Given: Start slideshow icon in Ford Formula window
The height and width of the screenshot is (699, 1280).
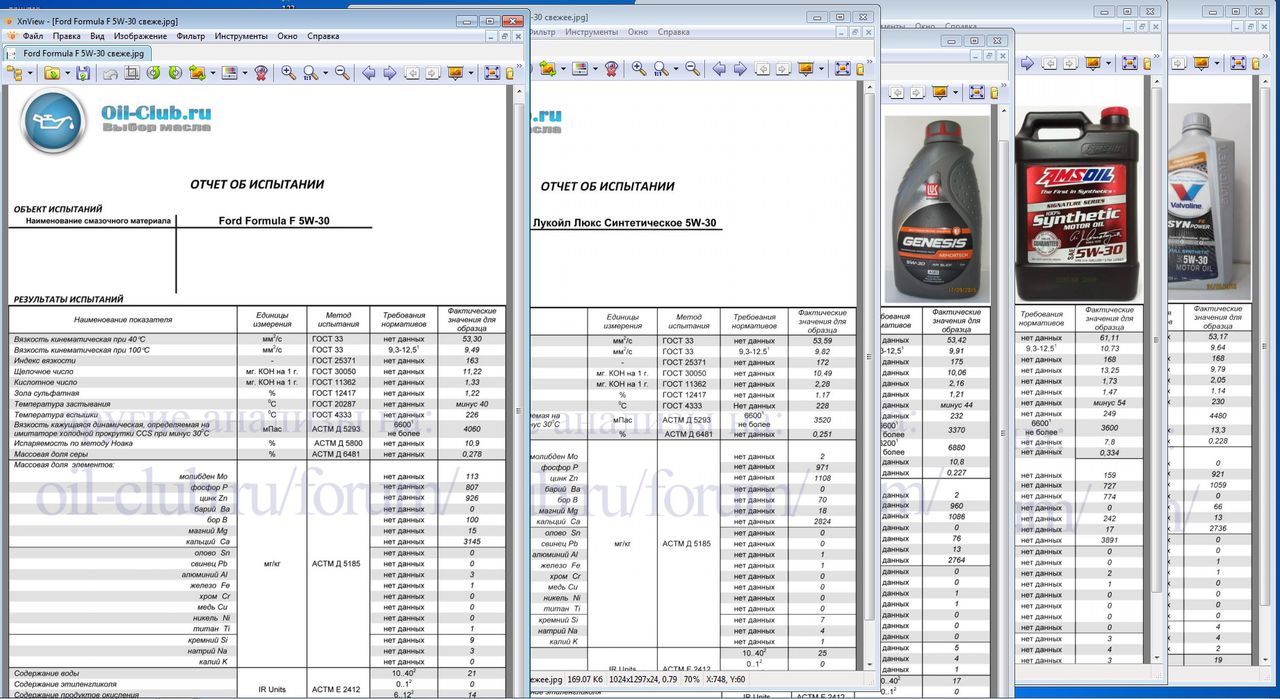Looking at the screenshot, I should pyautogui.click(x=455, y=73).
